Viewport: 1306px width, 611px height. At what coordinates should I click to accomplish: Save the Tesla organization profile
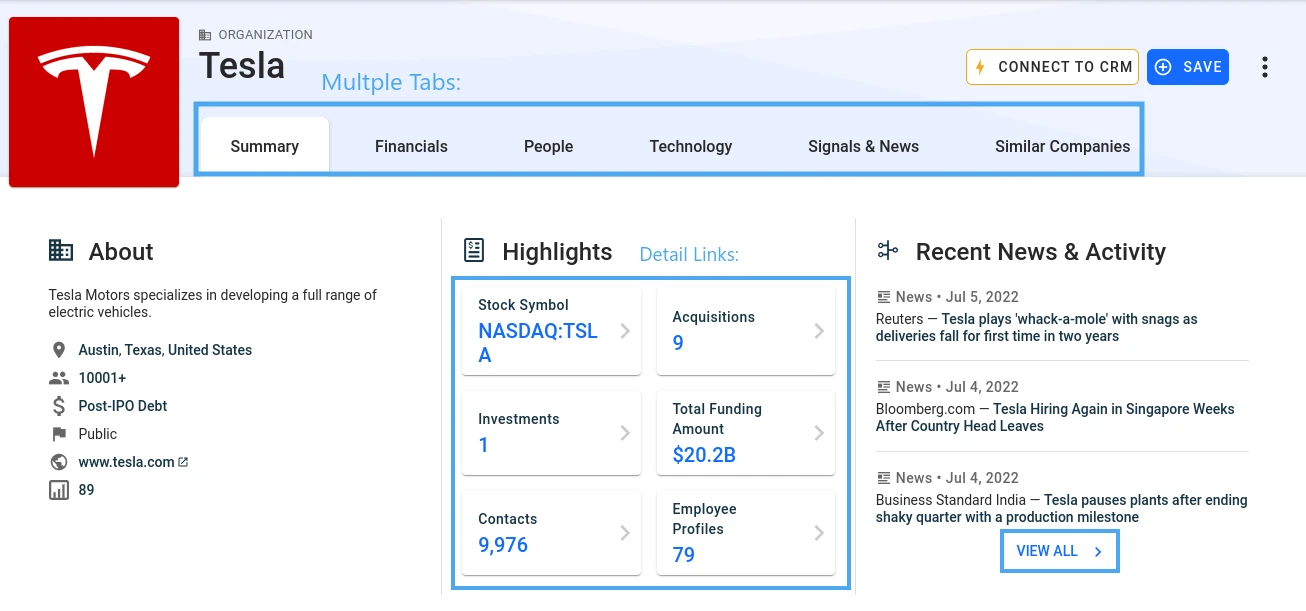tap(1188, 67)
